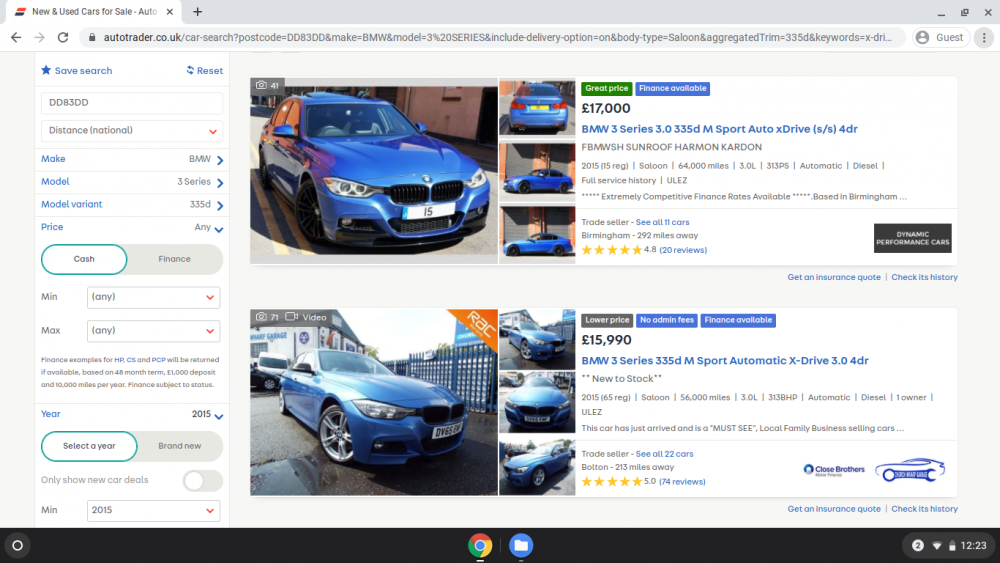The height and width of the screenshot is (563, 1000).
Task: Choose the Select a year option
Action: (89, 446)
